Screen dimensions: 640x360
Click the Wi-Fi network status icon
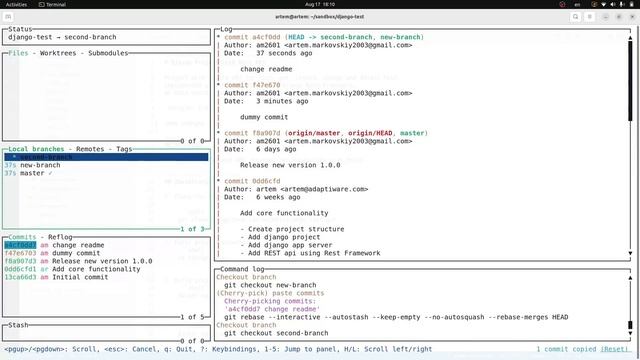point(604,4)
